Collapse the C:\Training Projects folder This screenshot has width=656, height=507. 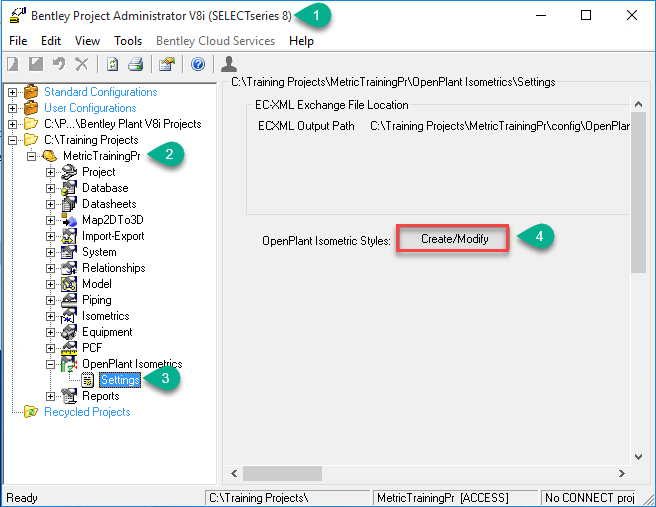coord(12,140)
